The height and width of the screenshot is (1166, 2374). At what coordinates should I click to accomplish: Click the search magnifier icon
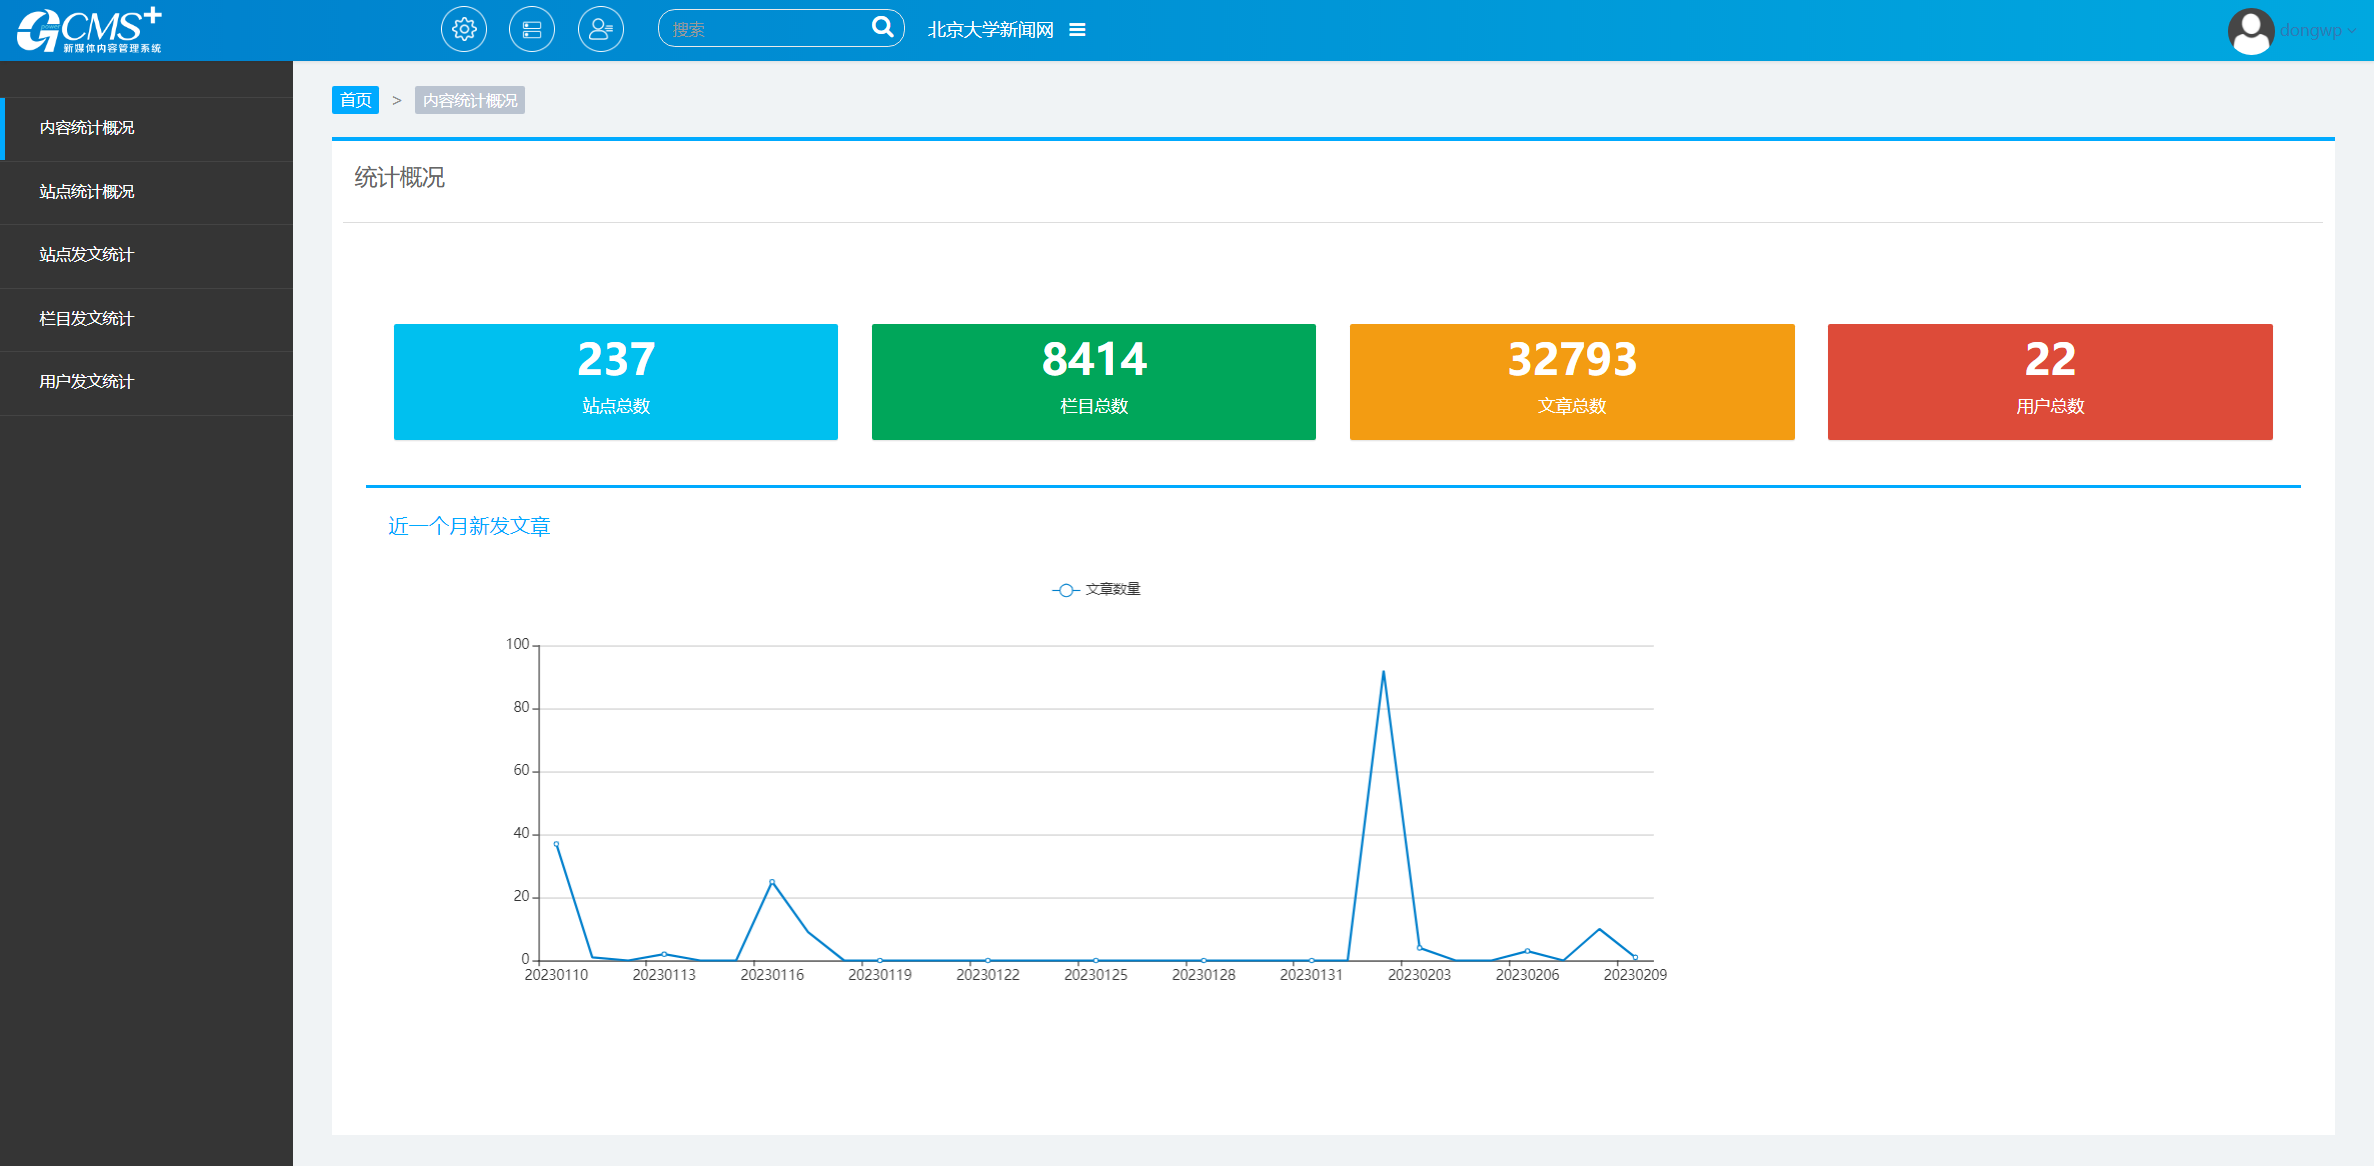click(x=882, y=28)
